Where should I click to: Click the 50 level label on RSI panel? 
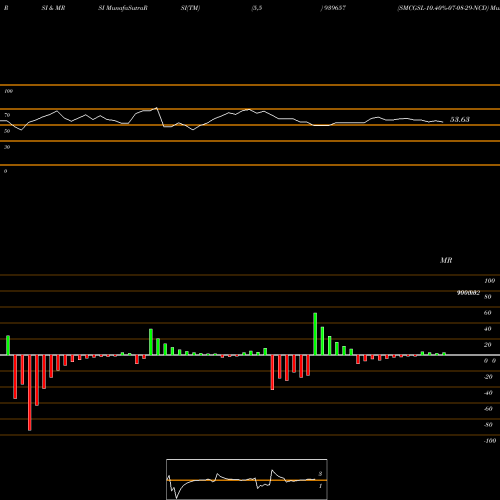(x=7, y=131)
